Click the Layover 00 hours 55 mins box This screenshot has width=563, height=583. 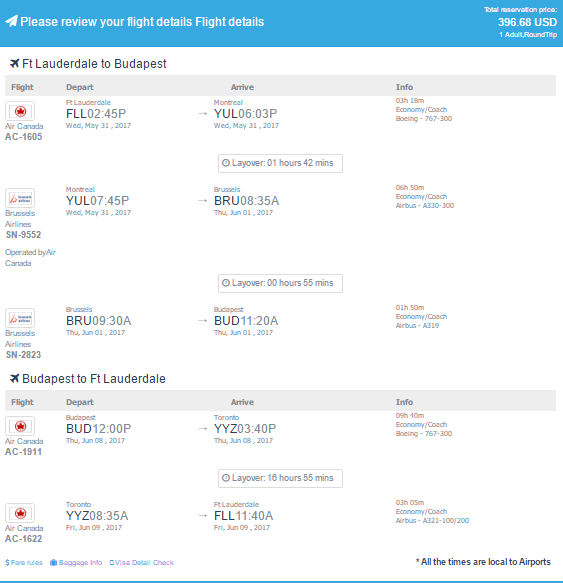click(x=280, y=283)
